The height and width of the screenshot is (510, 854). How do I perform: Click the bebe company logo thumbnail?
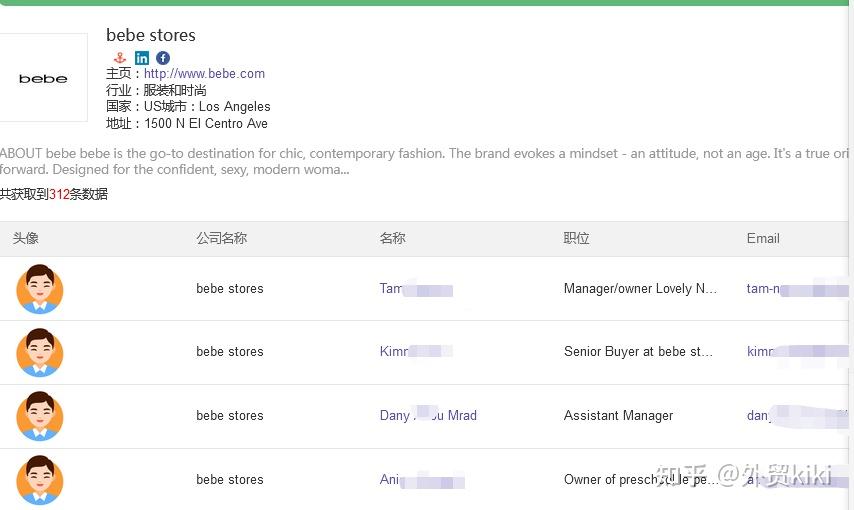43,78
